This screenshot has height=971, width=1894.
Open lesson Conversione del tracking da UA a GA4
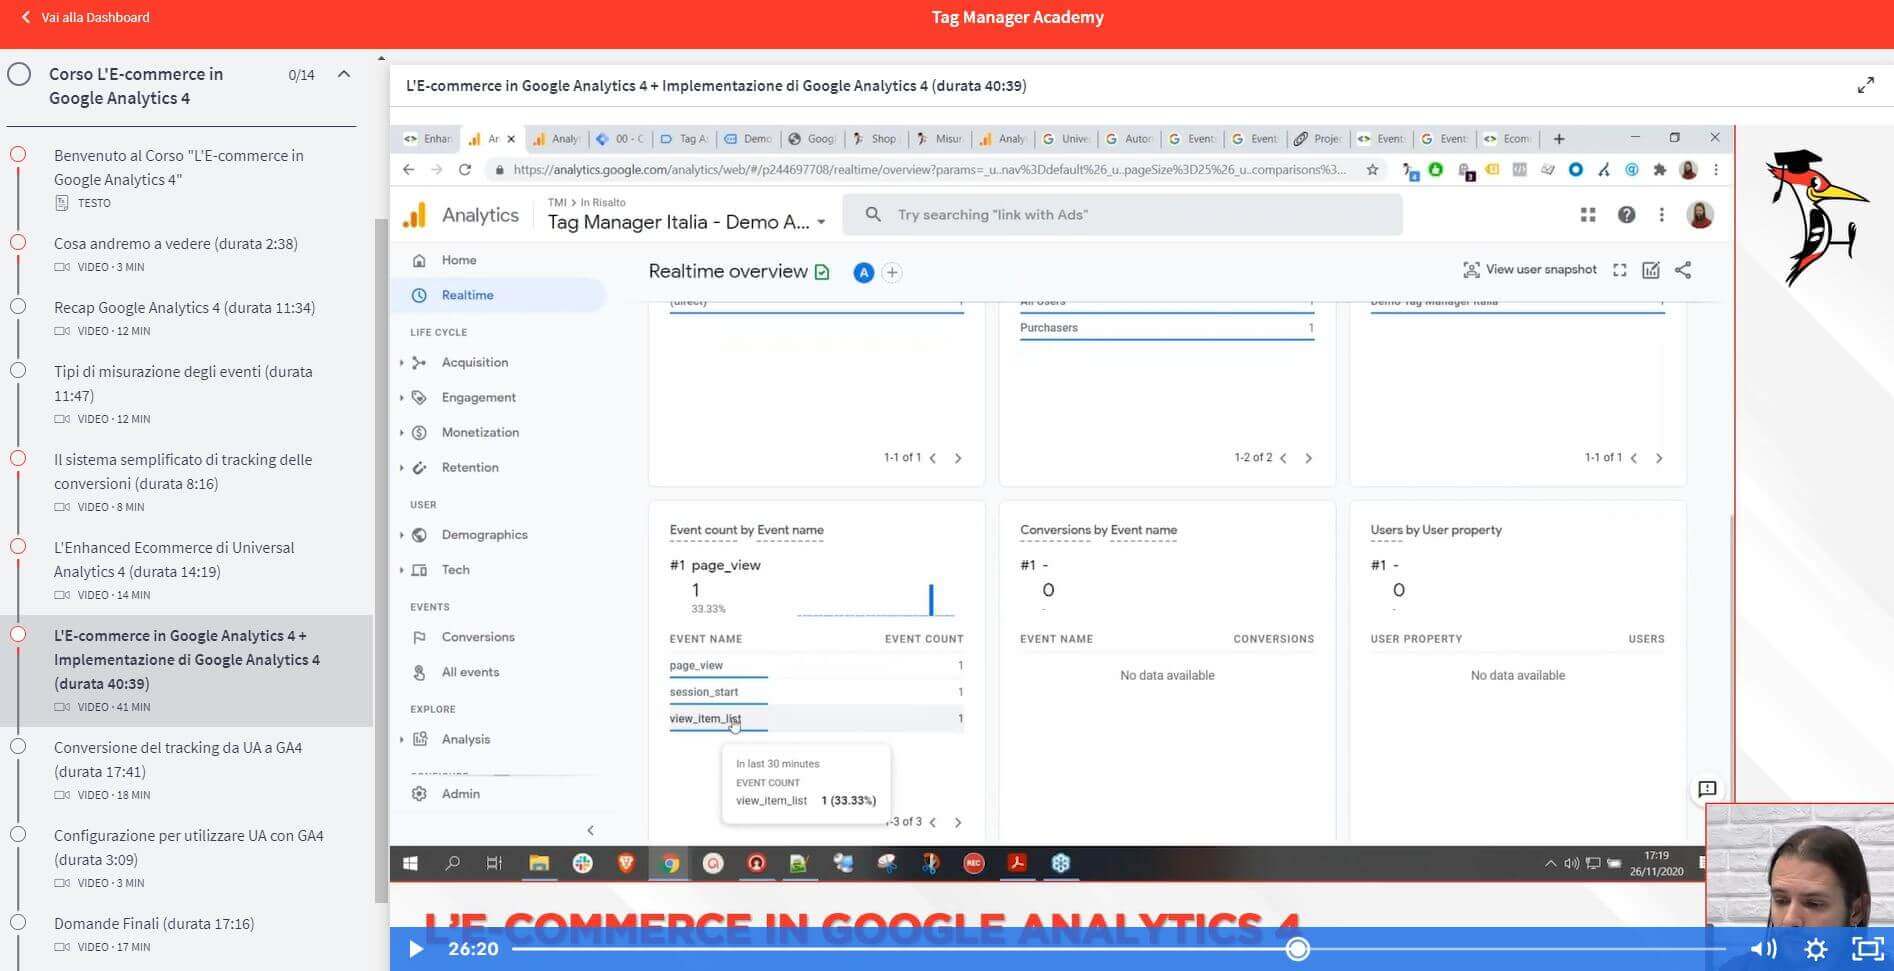pyautogui.click(x=178, y=759)
